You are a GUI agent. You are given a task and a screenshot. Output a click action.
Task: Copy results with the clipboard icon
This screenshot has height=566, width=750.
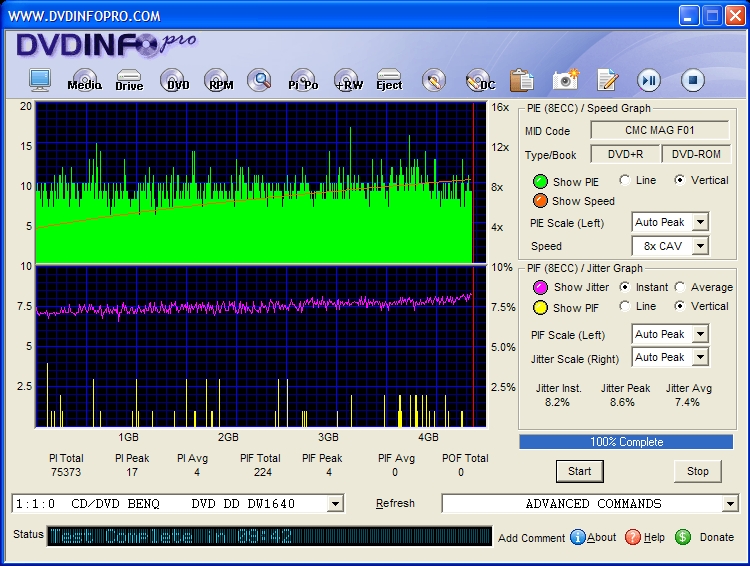pyautogui.click(x=521, y=80)
